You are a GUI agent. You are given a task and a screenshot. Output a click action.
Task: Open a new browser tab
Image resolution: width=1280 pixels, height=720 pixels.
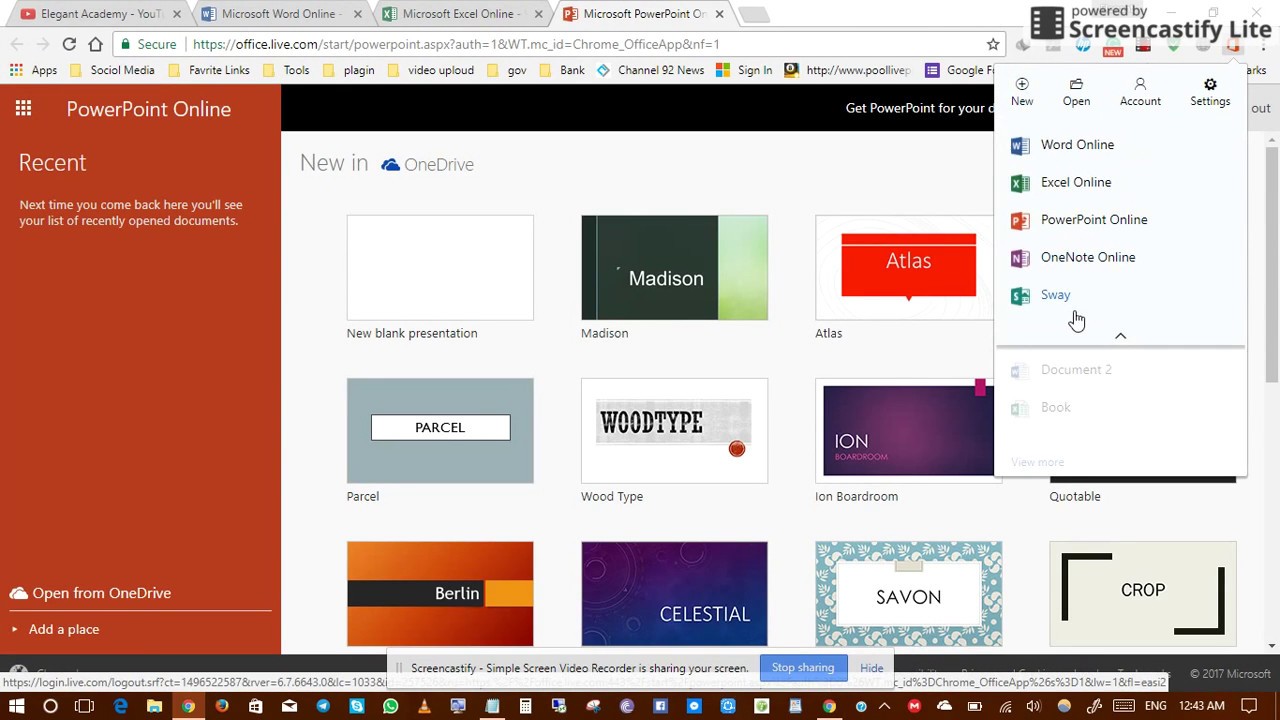coord(754,14)
